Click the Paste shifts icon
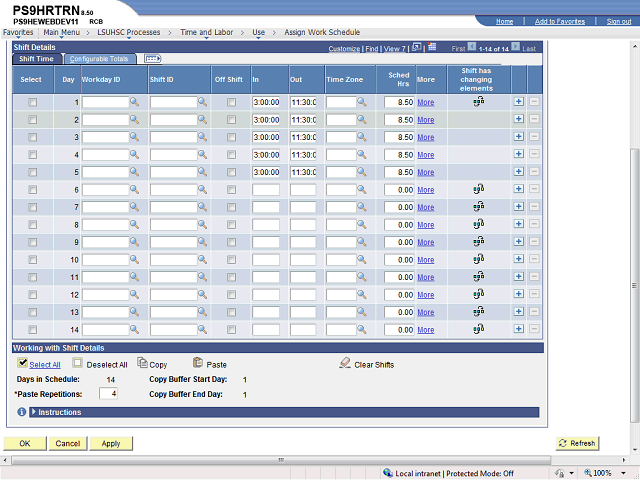This screenshot has height=480, width=640. (197, 364)
